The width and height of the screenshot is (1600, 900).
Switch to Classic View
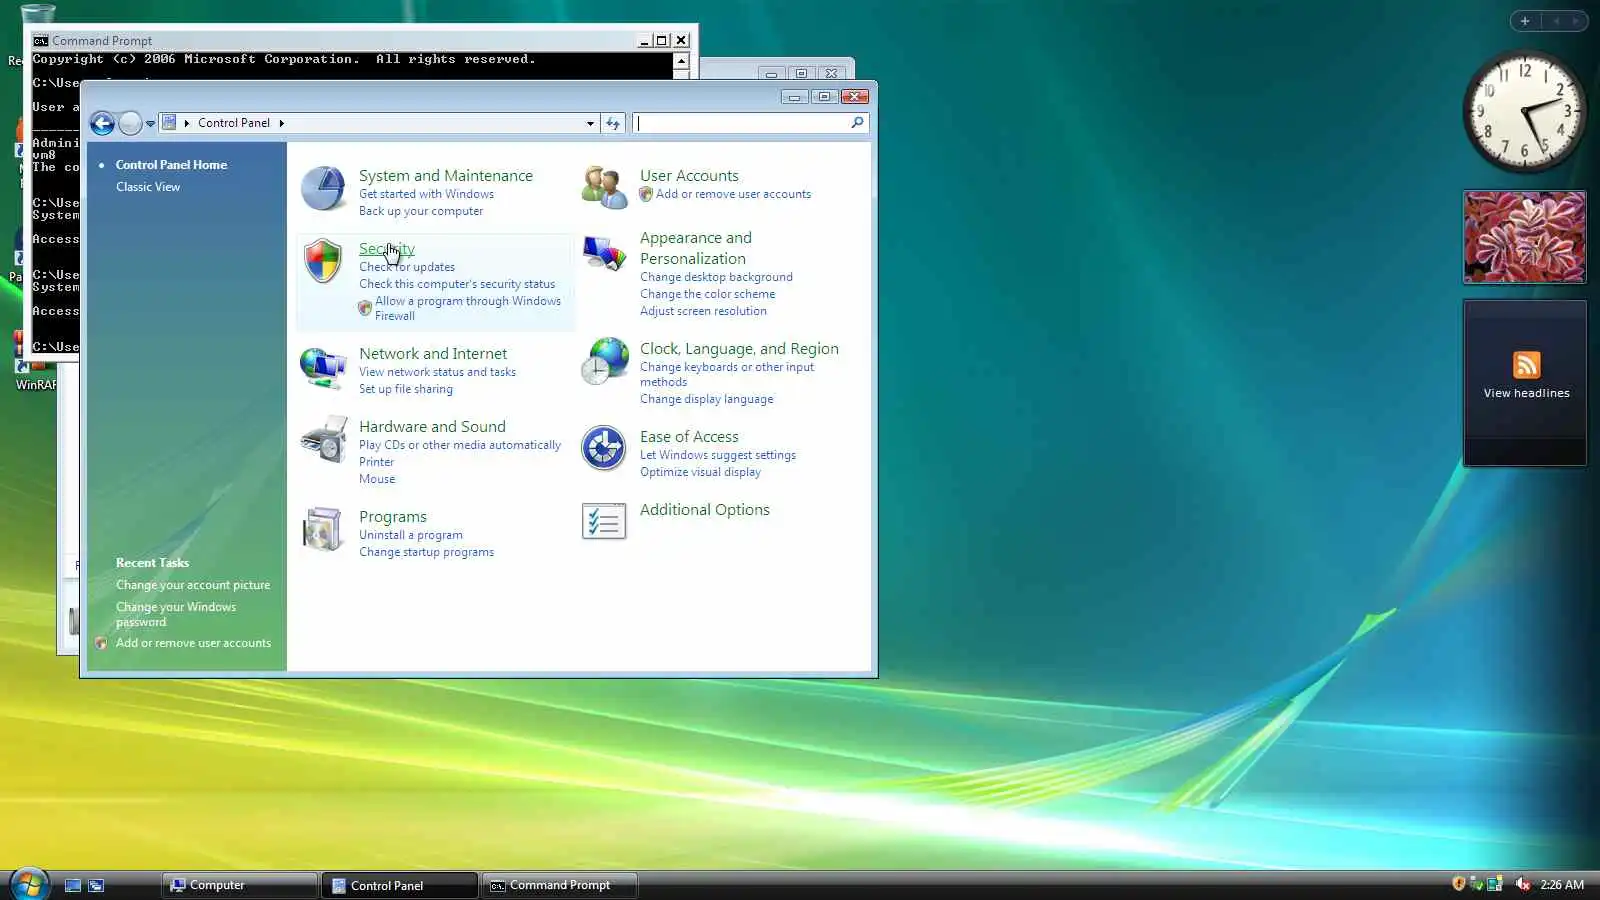[148, 187]
